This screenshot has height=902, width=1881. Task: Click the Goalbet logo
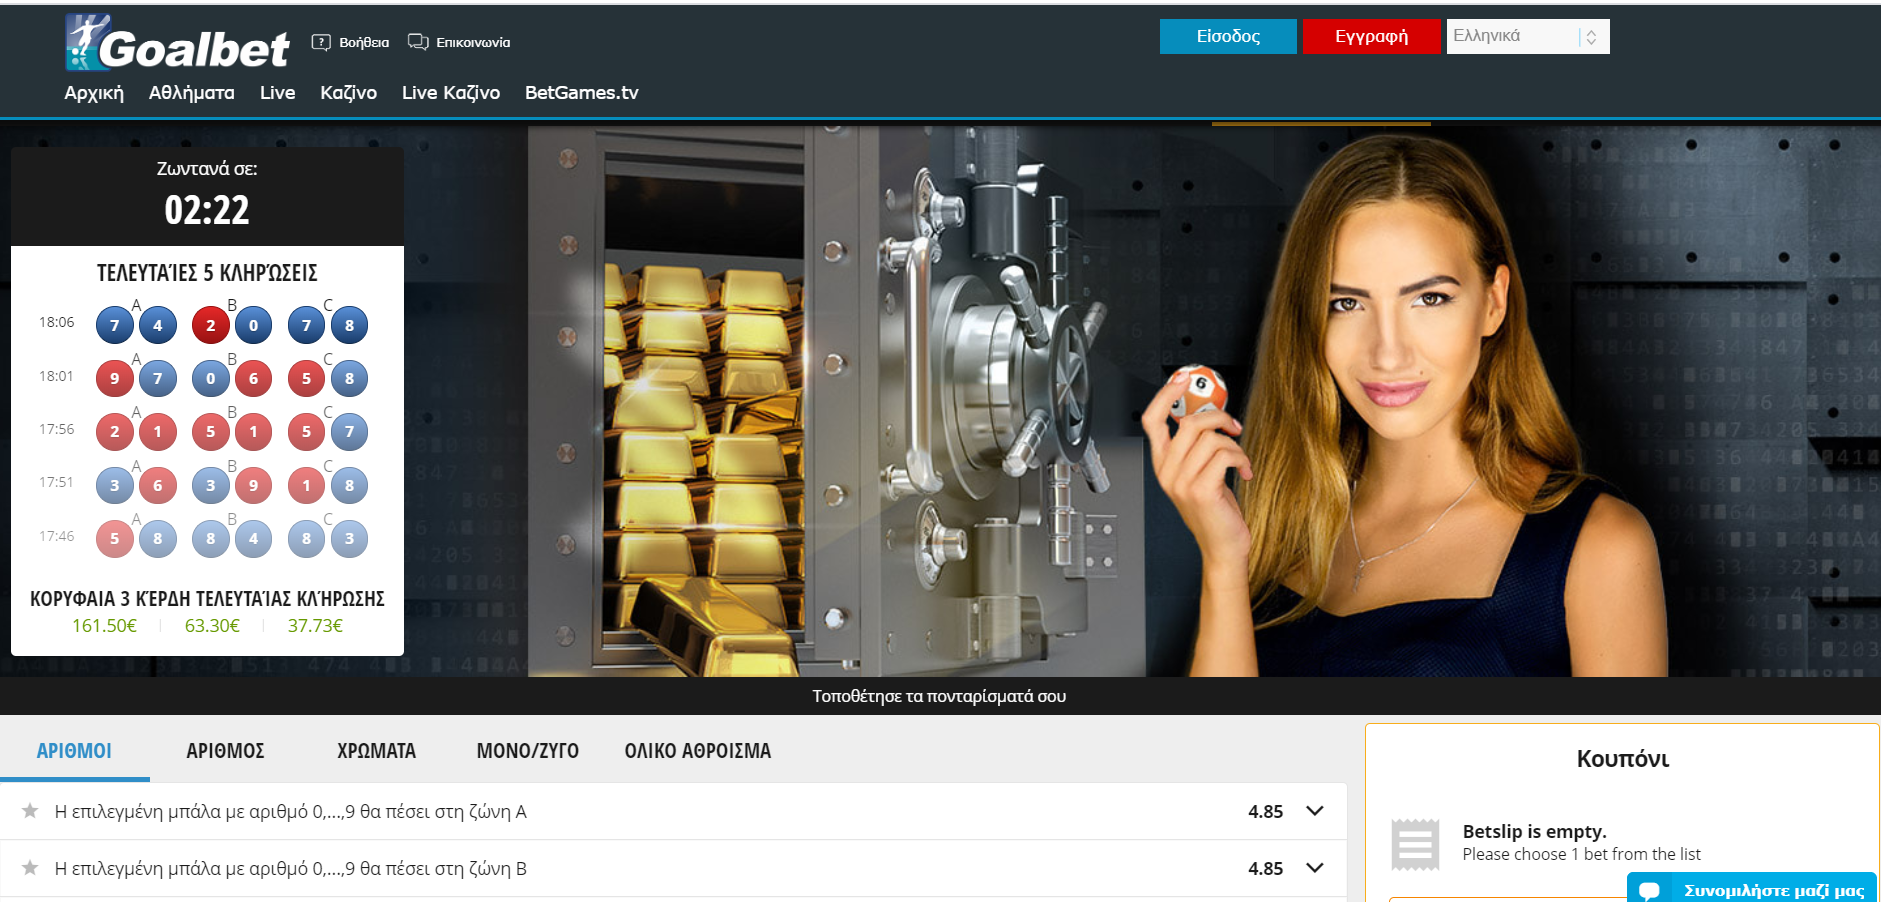tap(177, 44)
